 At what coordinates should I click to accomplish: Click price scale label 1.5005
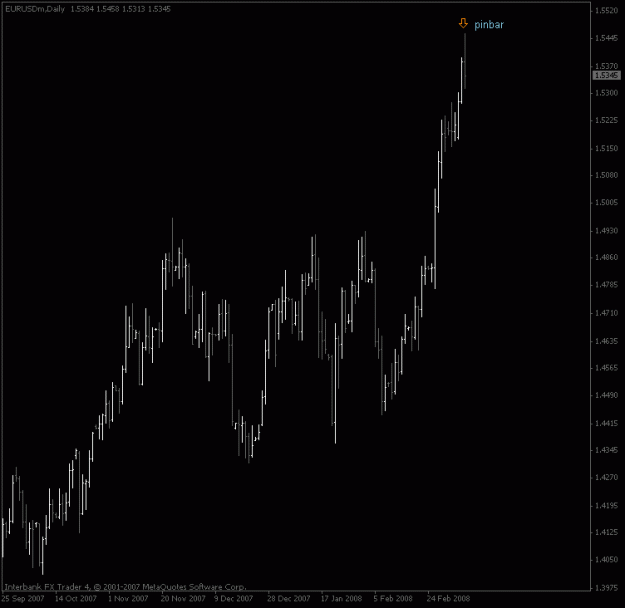point(606,203)
